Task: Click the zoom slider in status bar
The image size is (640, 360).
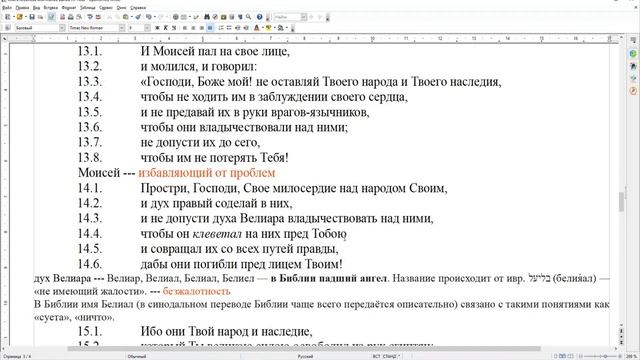Action: [600, 356]
